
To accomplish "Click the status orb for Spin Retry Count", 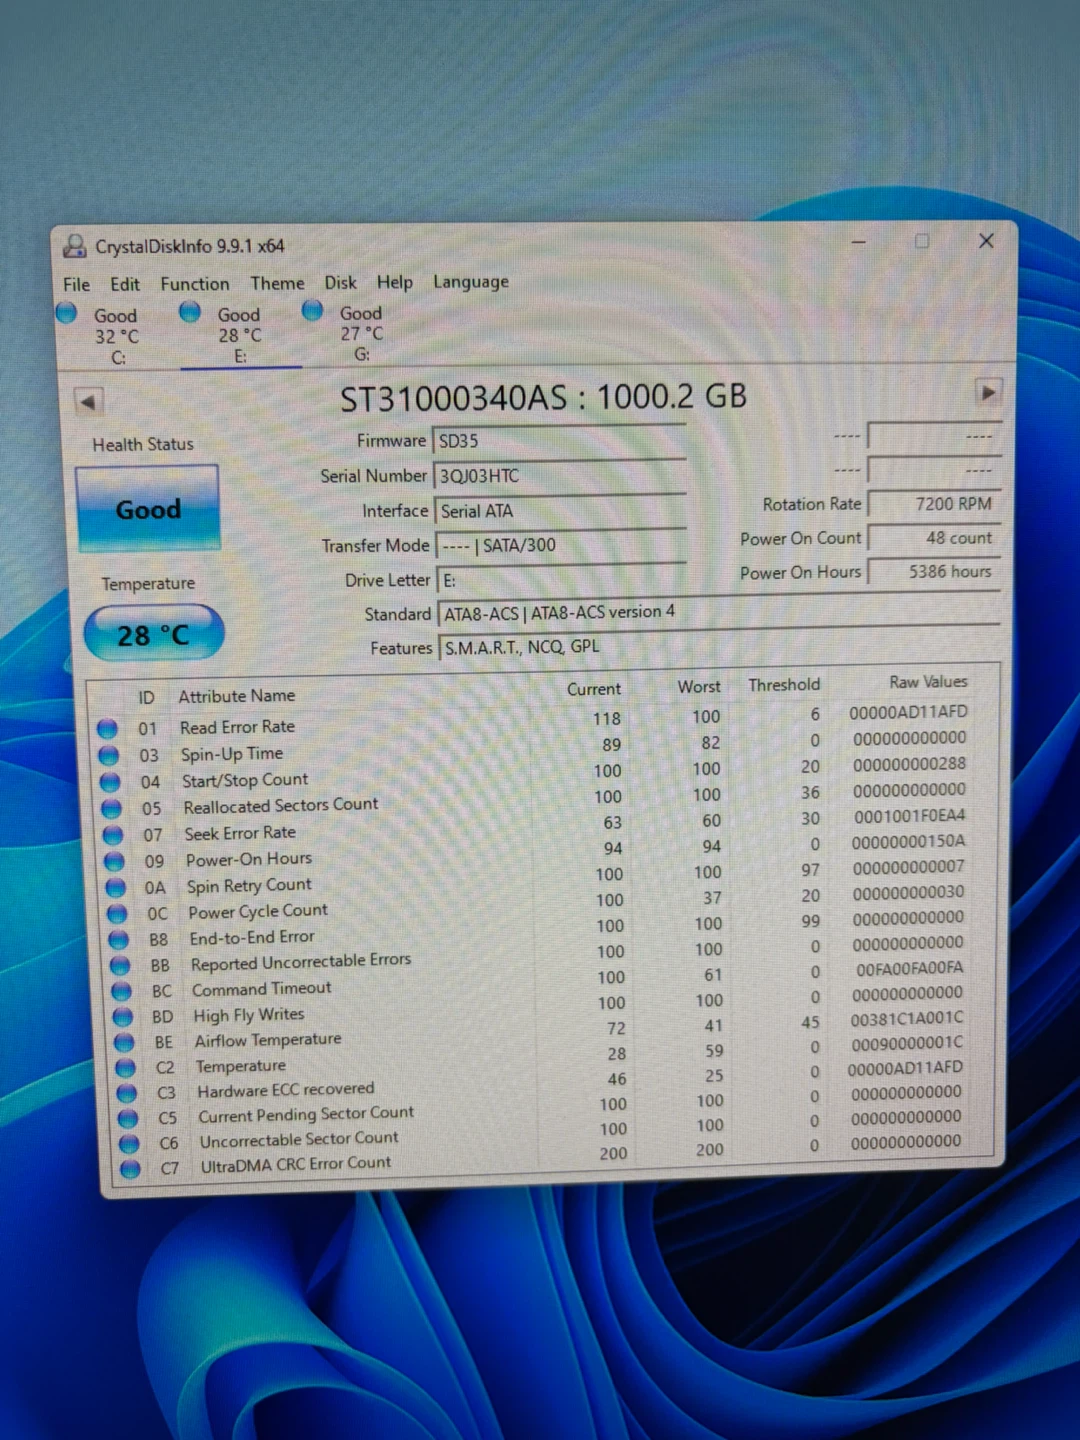I will pyautogui.click(x=115, y=888).
